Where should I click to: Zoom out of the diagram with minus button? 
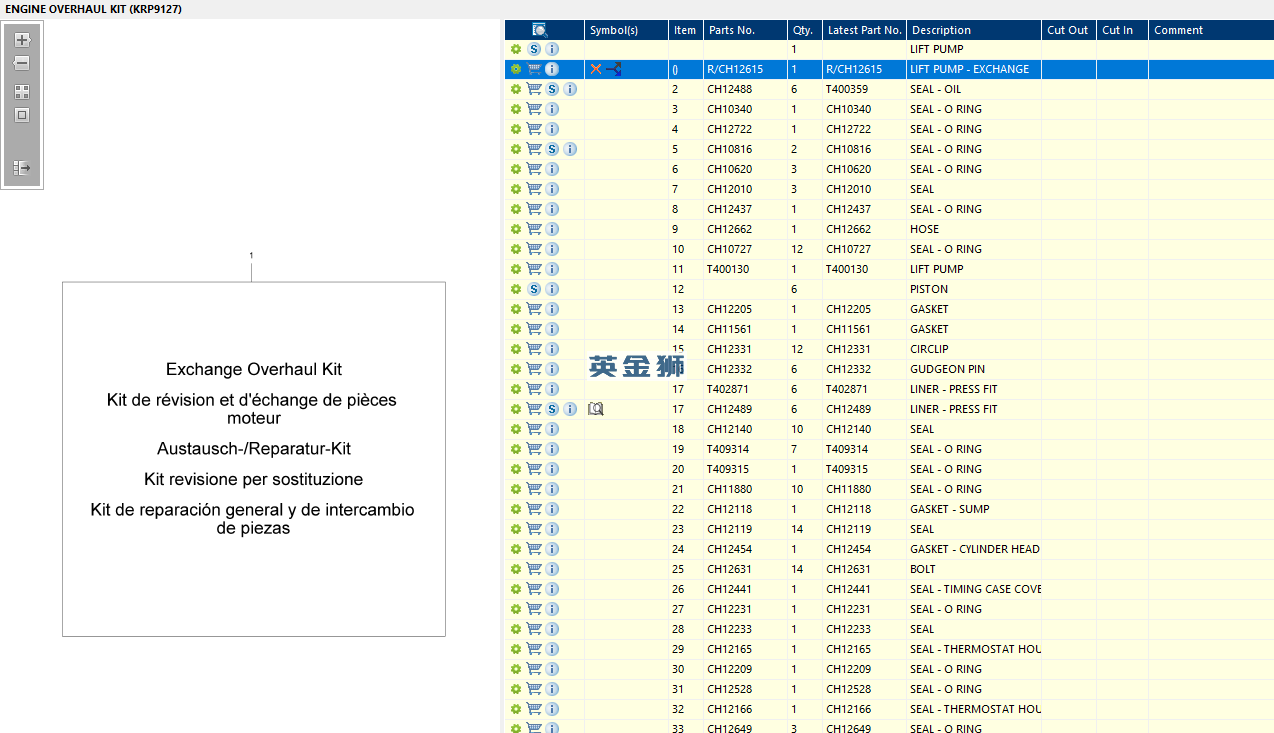pos(22,63)
